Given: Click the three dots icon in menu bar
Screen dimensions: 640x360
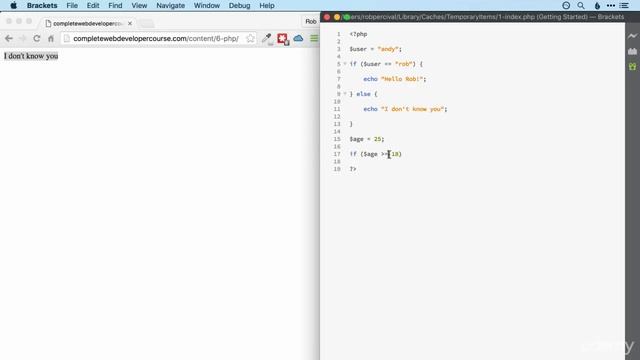Looking at the screenshot, I should coord(611,6).
